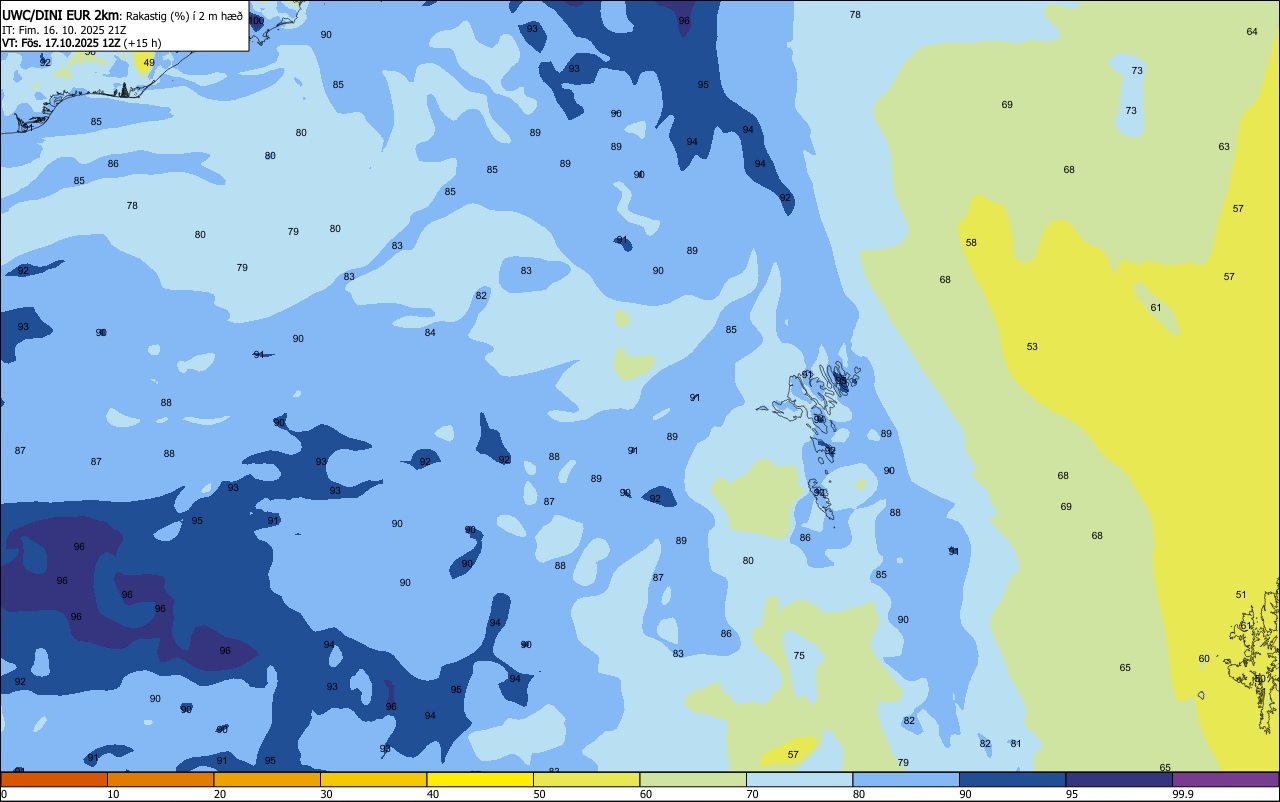Click the map value '84'

(x=430, y=333)
